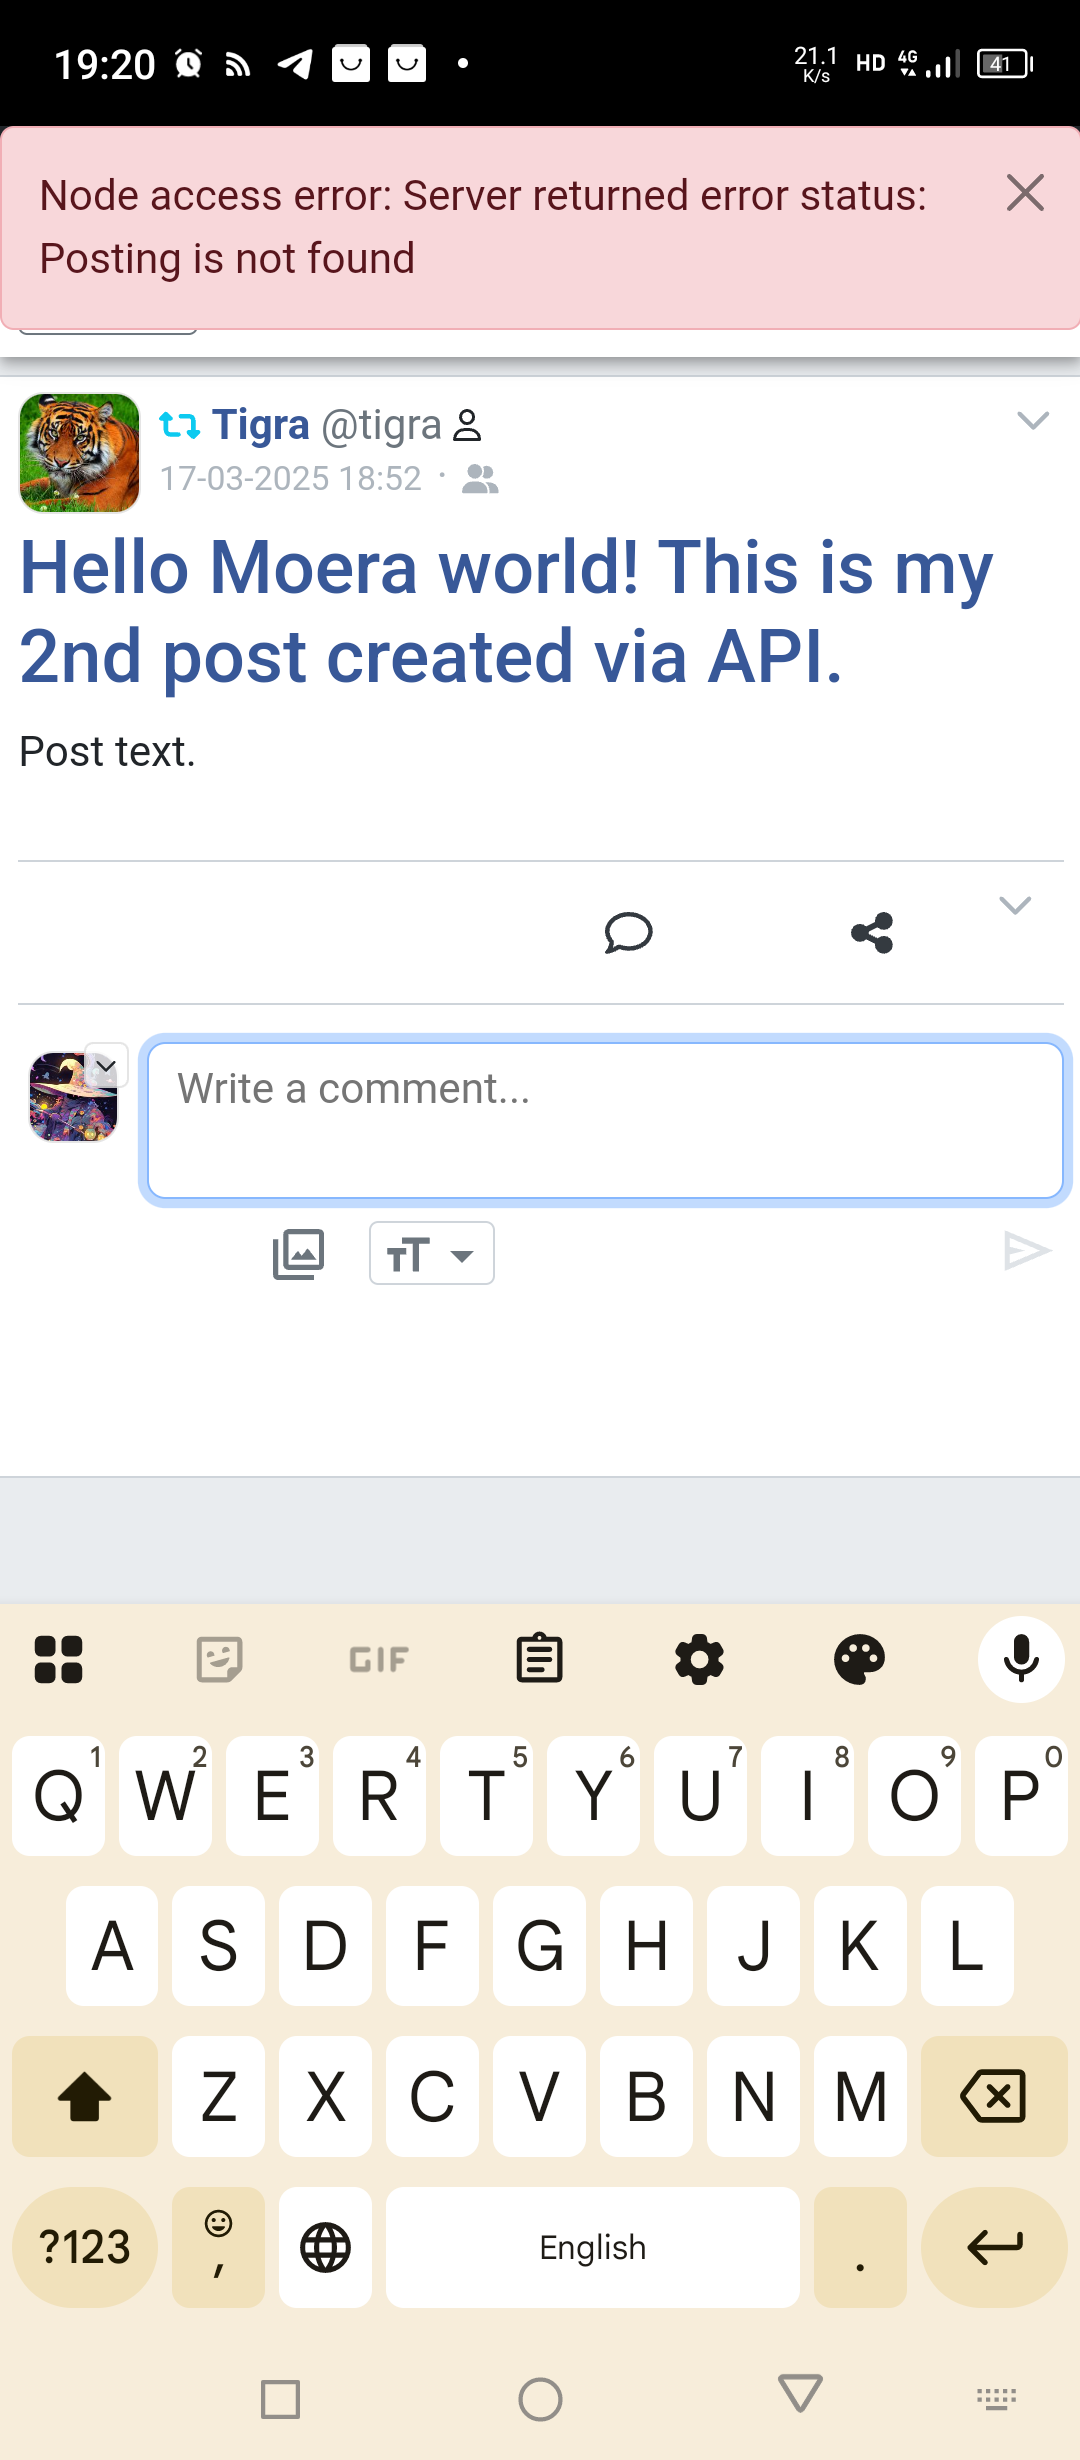Open the text formatting dropdown
The height and width of the screenshot is (2460, 1080).
coord(431,1254)
